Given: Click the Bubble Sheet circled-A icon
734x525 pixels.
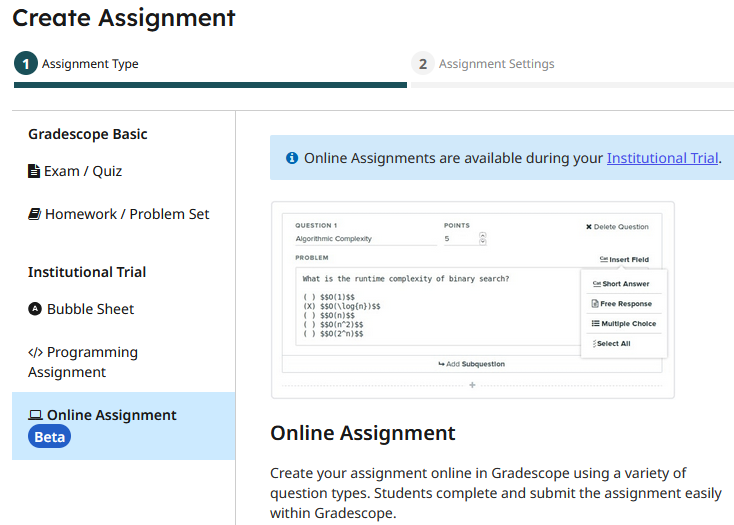Looking at the screenshot, I should (35, 309).
